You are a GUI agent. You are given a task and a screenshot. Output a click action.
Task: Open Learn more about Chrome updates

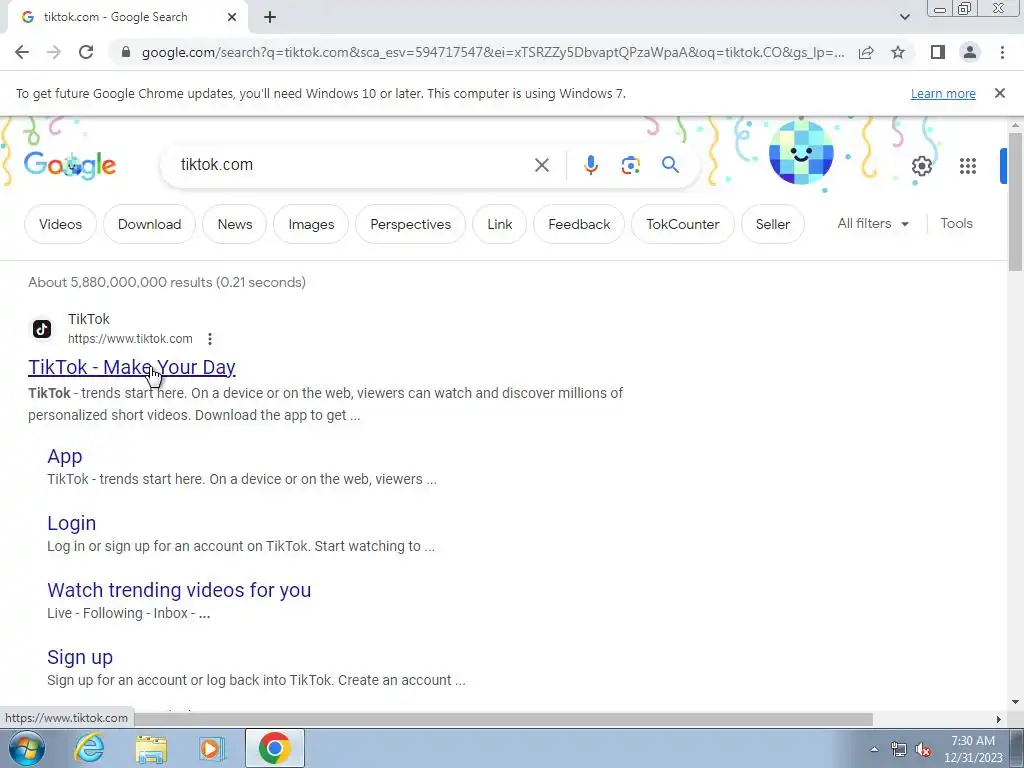tap(943, 93)
